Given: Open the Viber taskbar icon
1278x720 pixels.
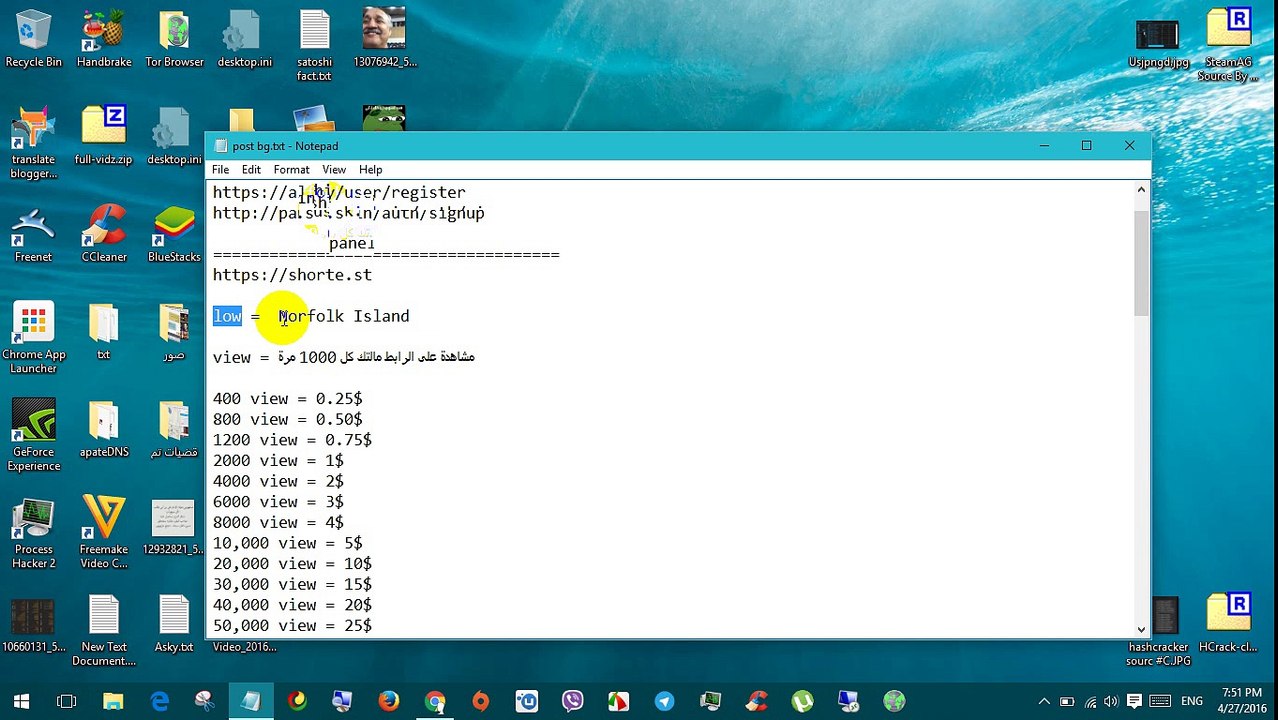Looking at the screenshot, I should pyautogui.click(x=572, y=701).
